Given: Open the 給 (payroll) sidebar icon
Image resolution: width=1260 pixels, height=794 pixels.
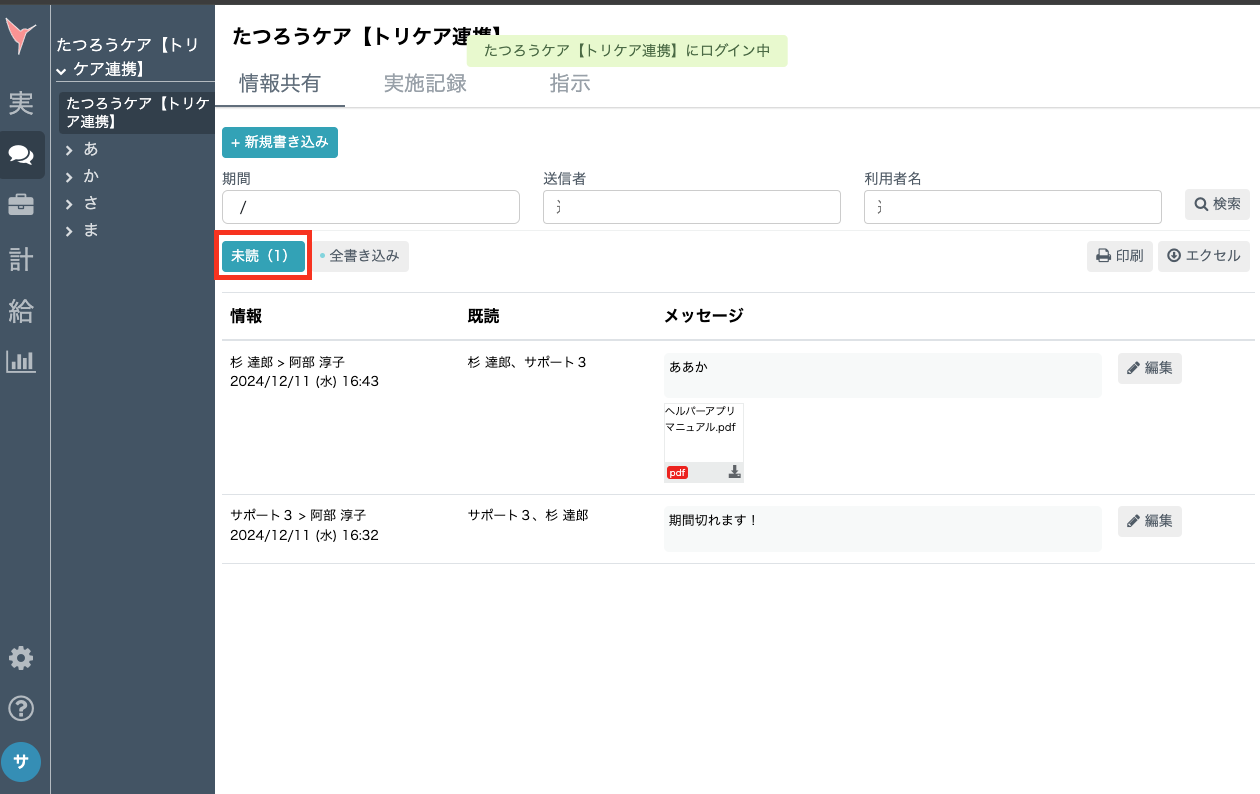Looking at the screenshot, I should coord(21,310).
